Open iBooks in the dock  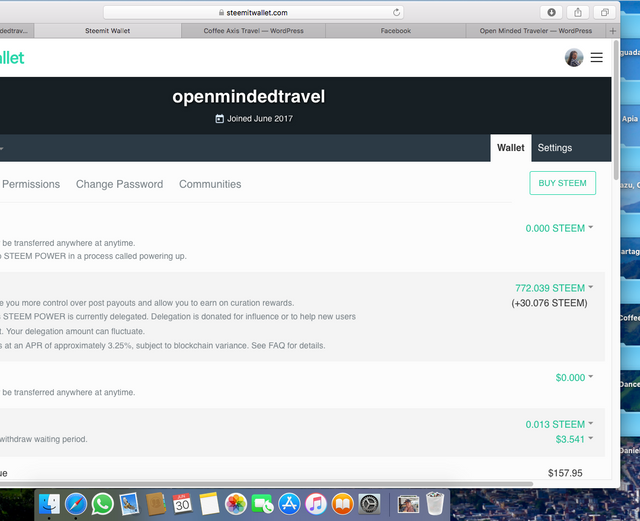click(x=342, y=503)
